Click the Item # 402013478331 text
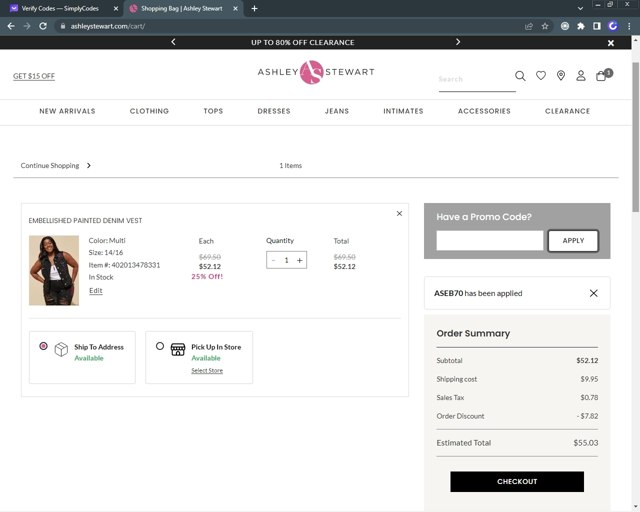 tap(124, 265)
